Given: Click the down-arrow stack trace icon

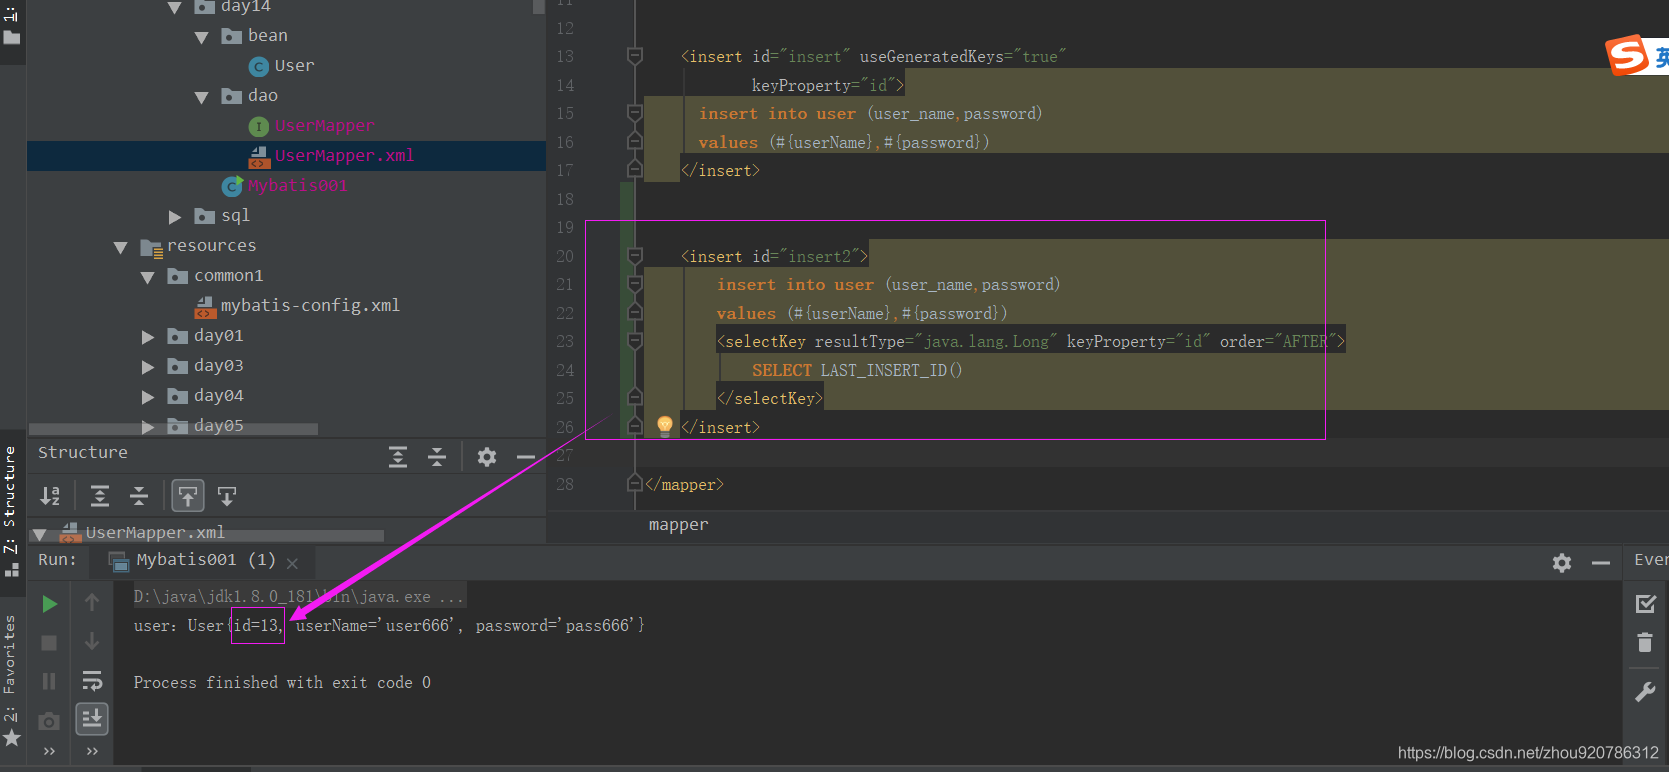Looking at the screenshot, I should [92, 640].
